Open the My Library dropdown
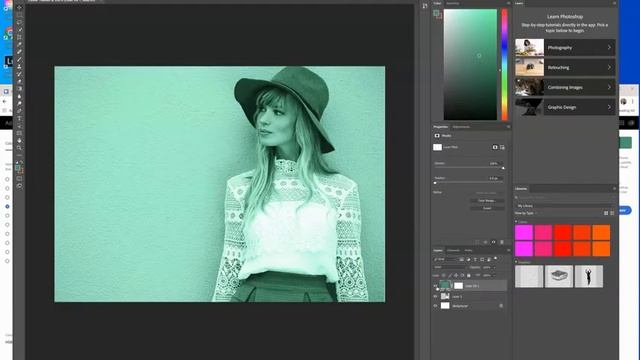The width and height of the screenshot is (640, 360). 564,206
